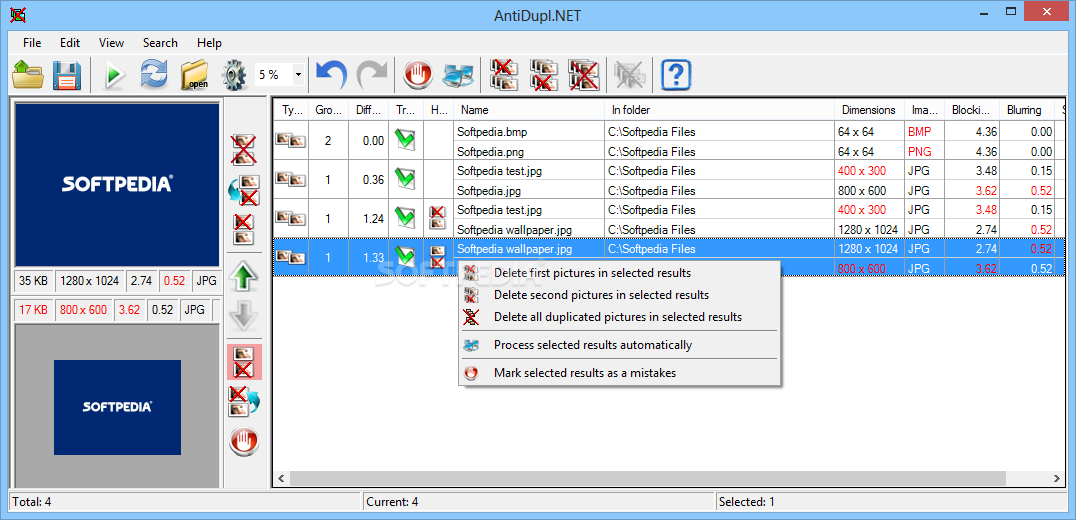Click toolbar delete first pictures icon
The image size is (1076, 520).
(x=504, y=74)
